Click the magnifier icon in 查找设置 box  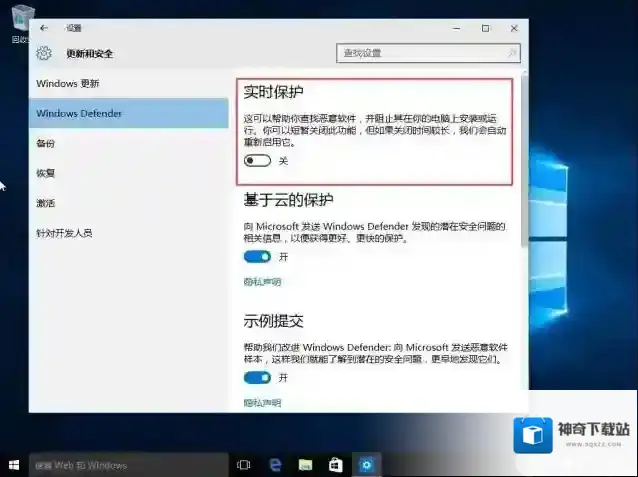[x=511, y=53]
